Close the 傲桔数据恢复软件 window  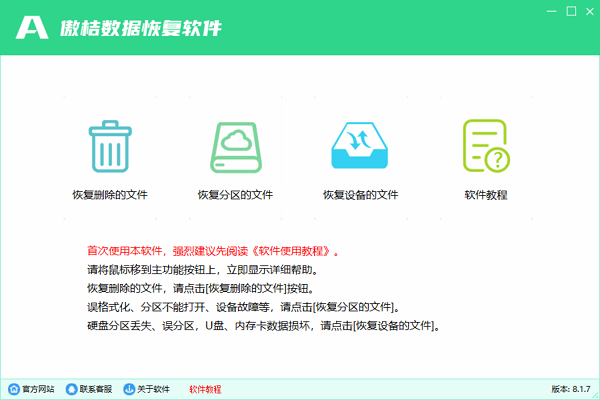point(590,11)
